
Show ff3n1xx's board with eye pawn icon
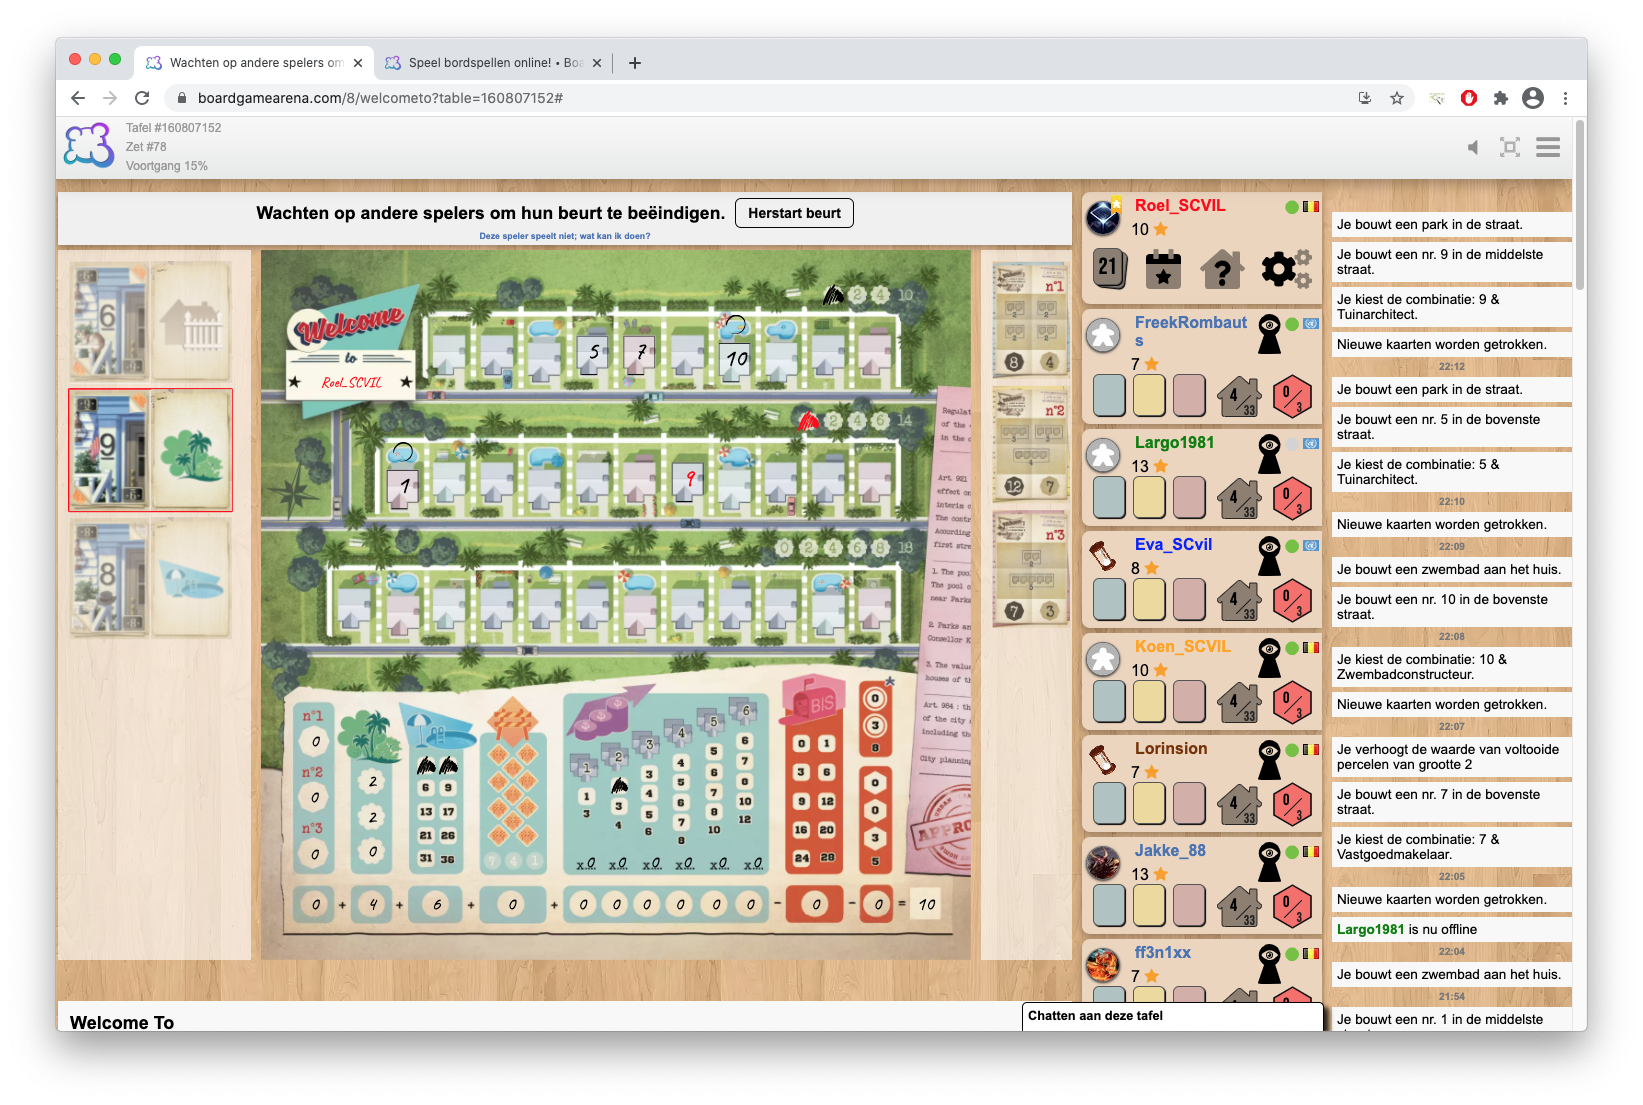click(1269, 964)
